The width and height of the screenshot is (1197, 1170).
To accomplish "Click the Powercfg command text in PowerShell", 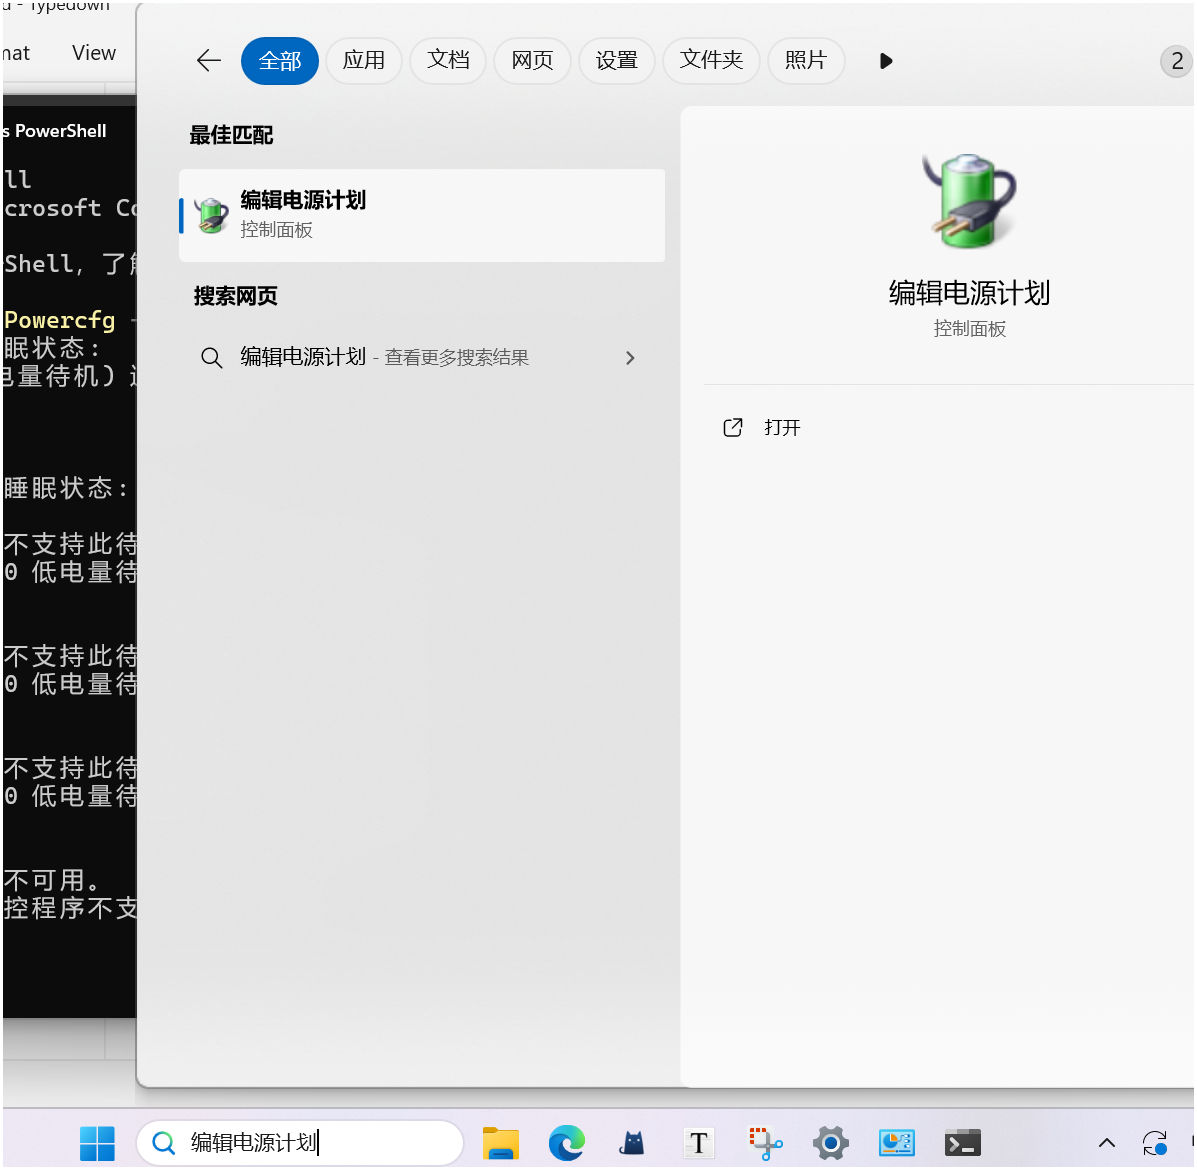I will click(x=60, y=320).
